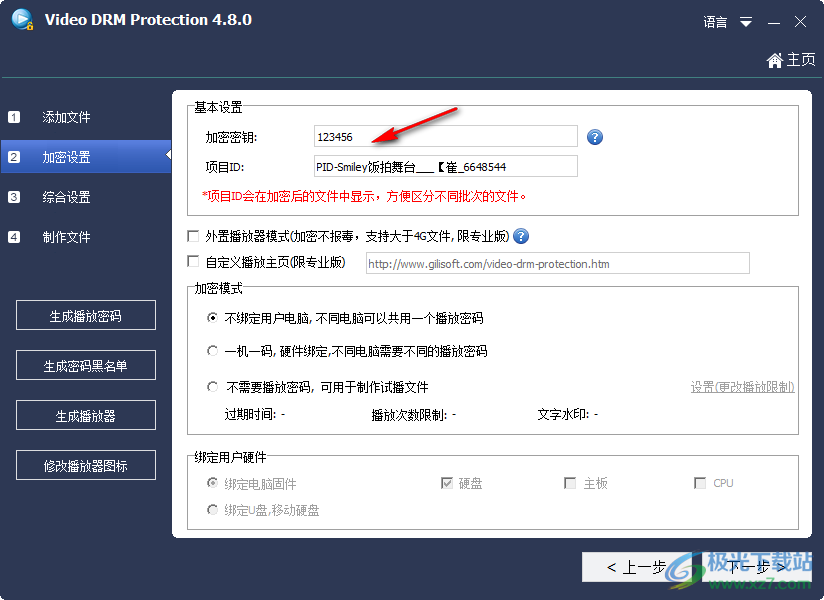This screenshot has width=824, height=600.
Task: Open the 语言 language dropdown arrow
Action: point(746,22)
